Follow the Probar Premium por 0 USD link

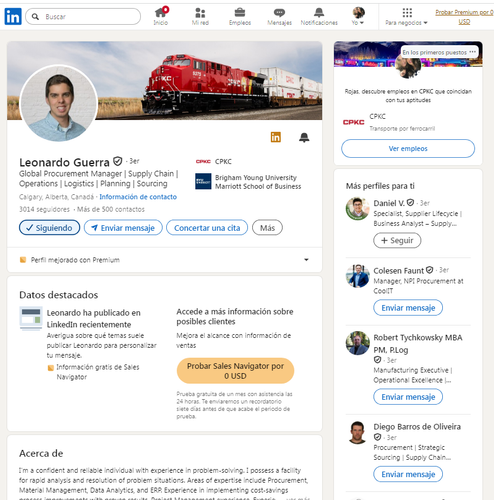tap(464, 17)
